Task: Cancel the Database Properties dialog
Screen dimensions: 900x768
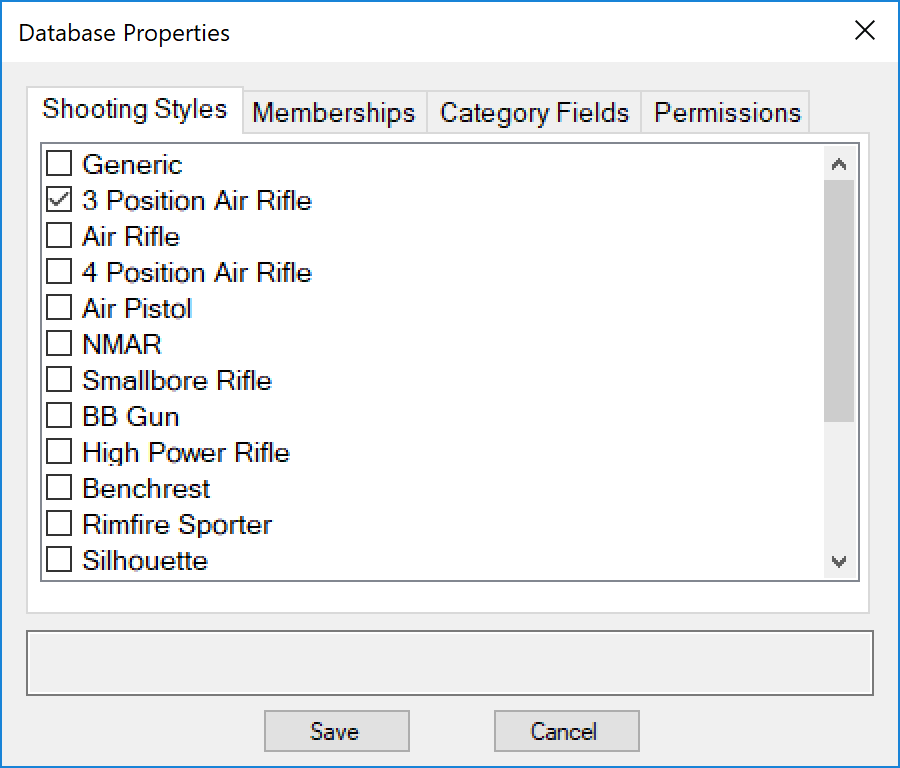Action: 566,731
